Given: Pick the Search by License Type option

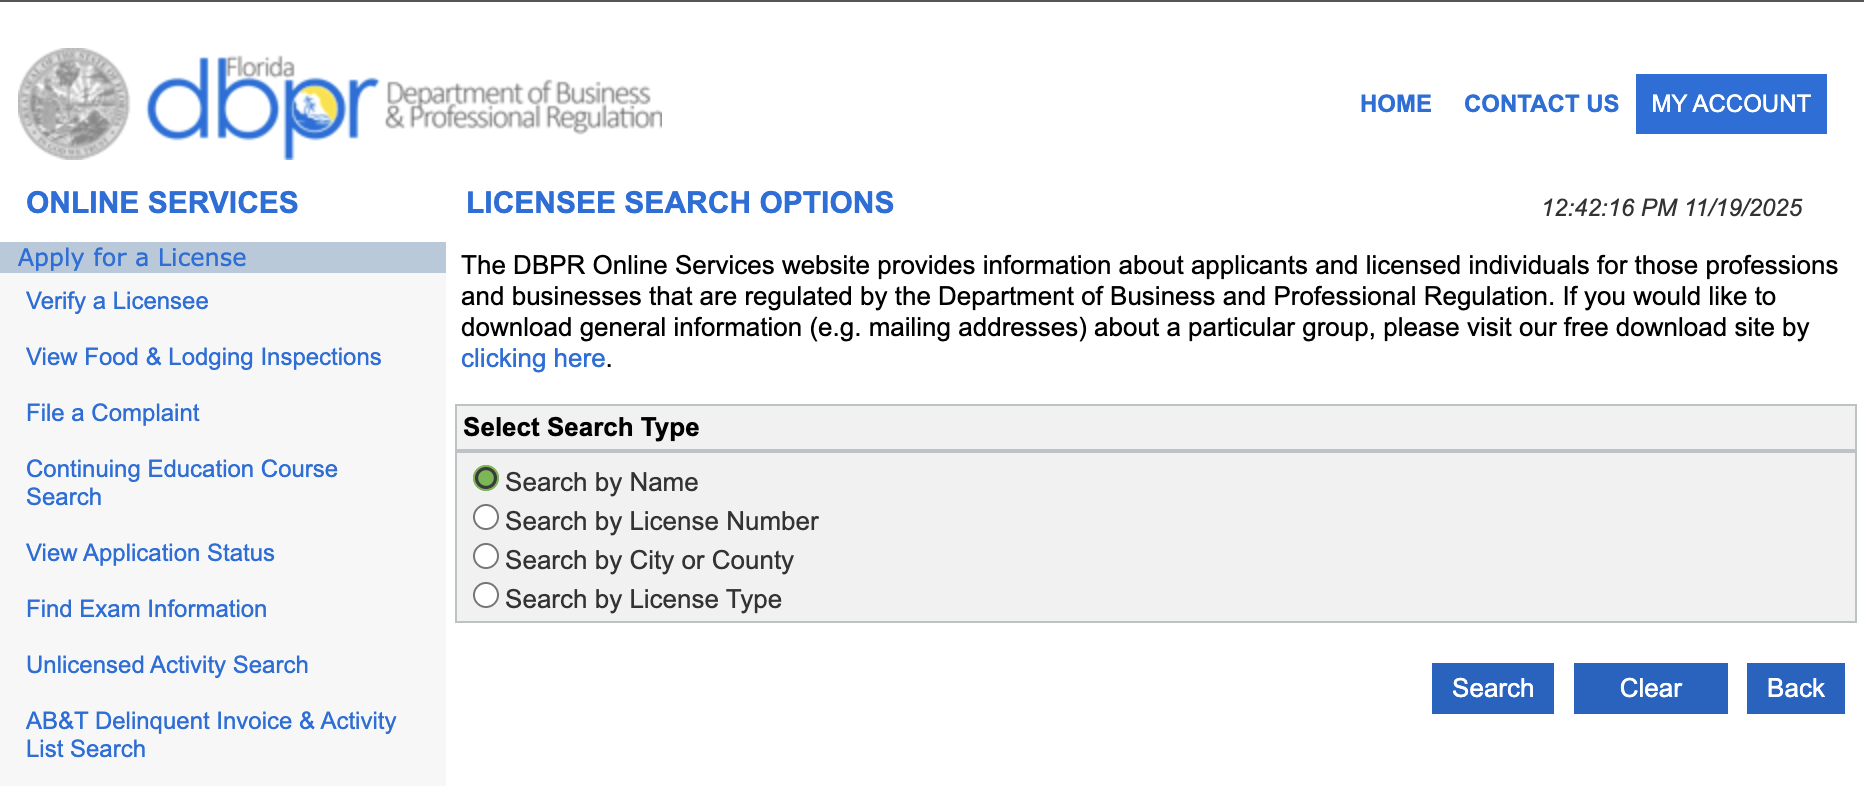Looking at the screenshot, I should pyautogui.click(x=486, y=596).
